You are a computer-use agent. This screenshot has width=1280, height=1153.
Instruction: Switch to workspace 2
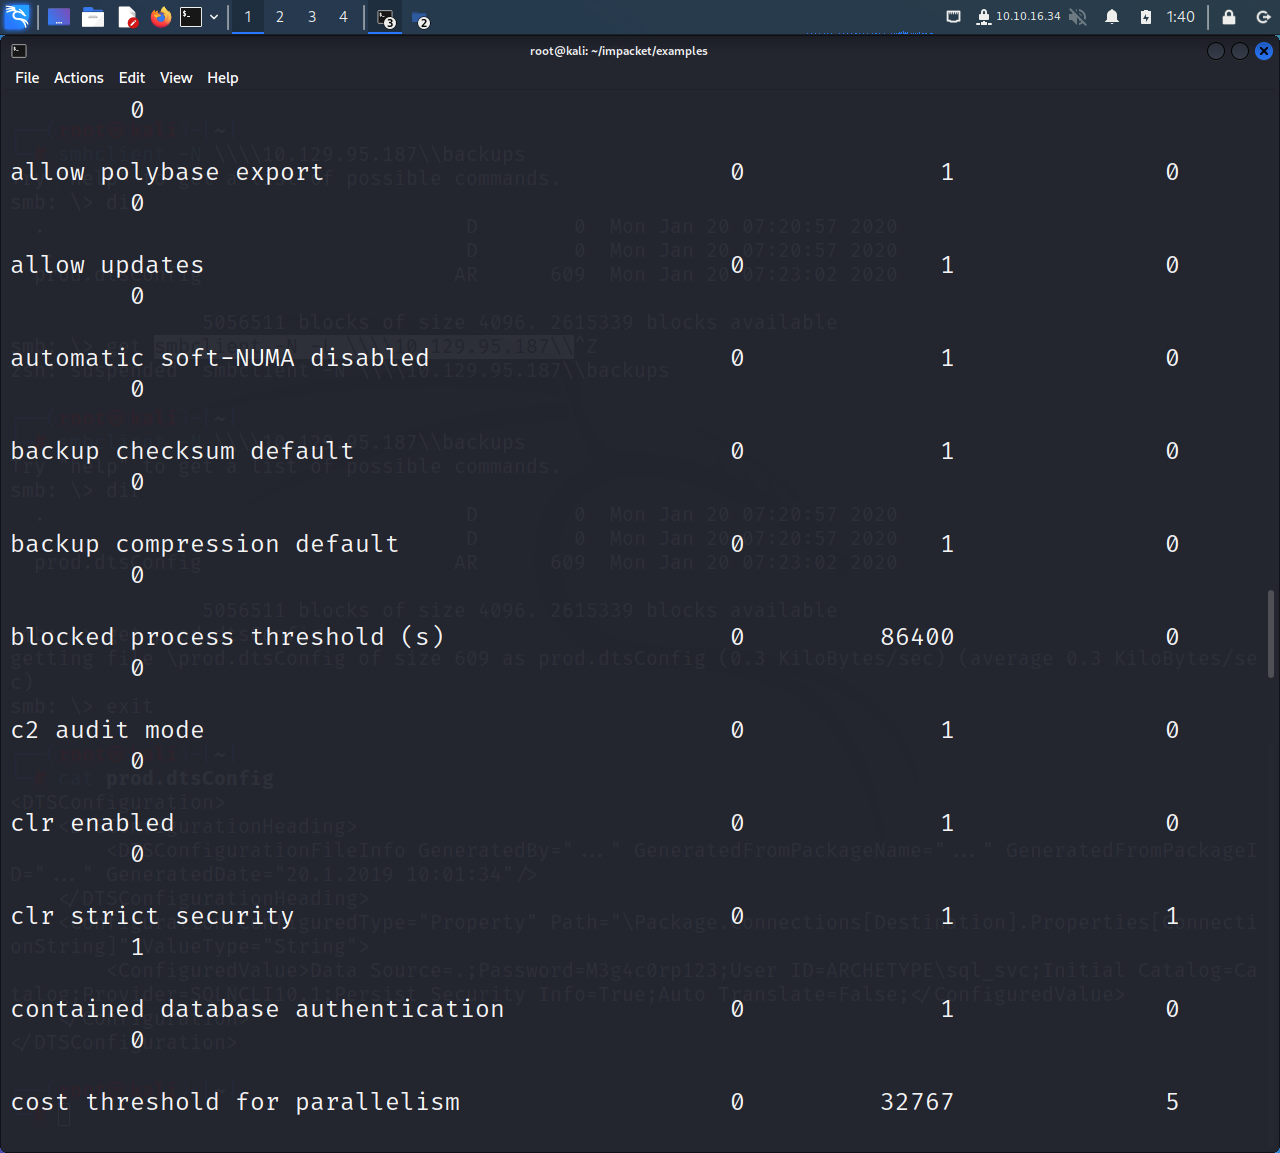point(280,17)
